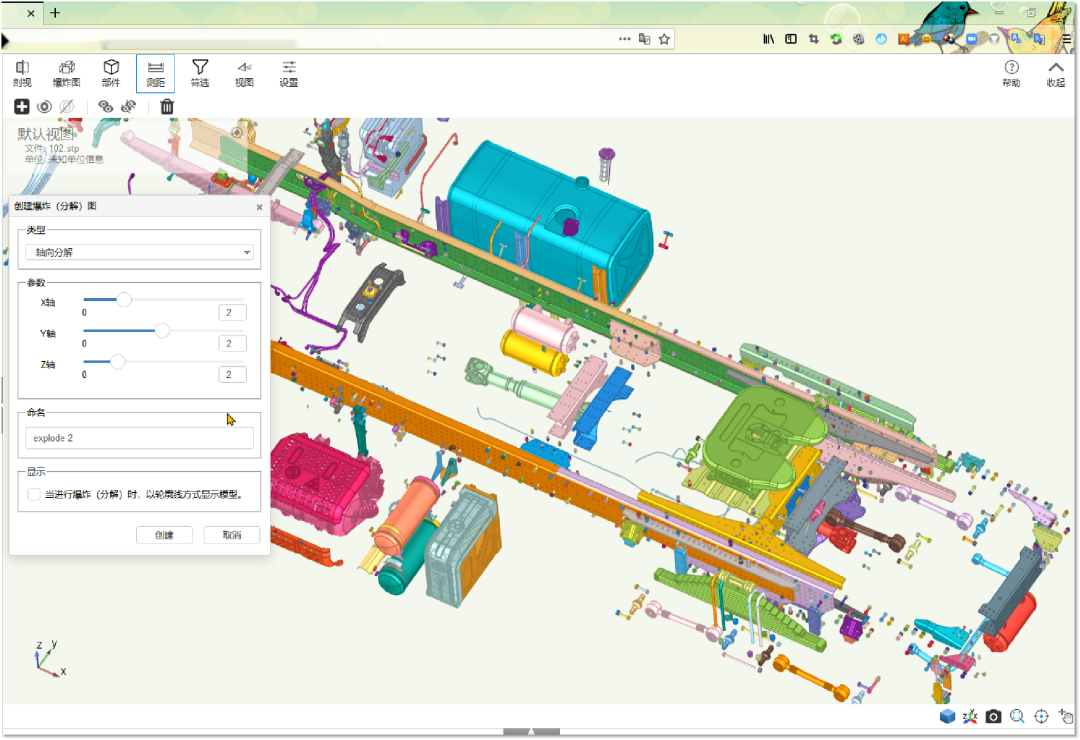Click the screenshot crop extension icon
This screenshot has height=740, width=1080.
tap(813, 39)
